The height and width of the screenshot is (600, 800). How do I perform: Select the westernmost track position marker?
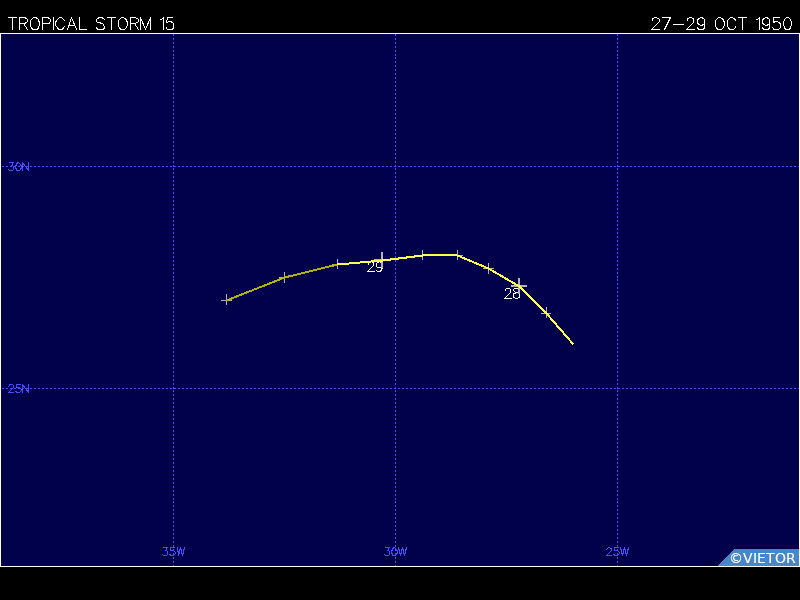click(x=227, y=300)
